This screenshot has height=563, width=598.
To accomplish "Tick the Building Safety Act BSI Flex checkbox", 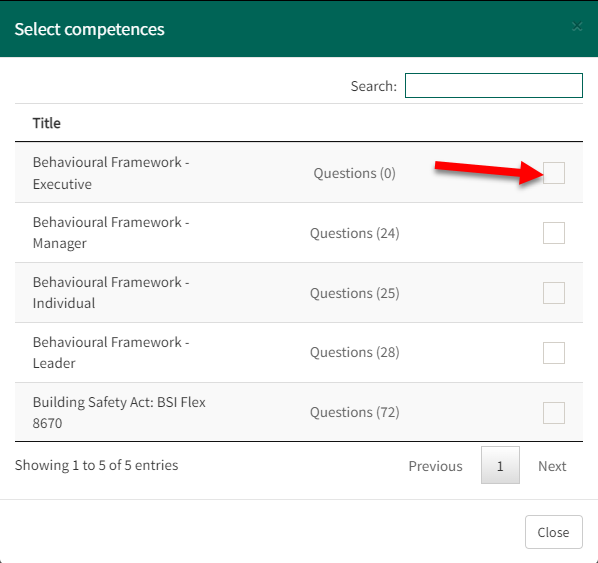I will (554, 413).
